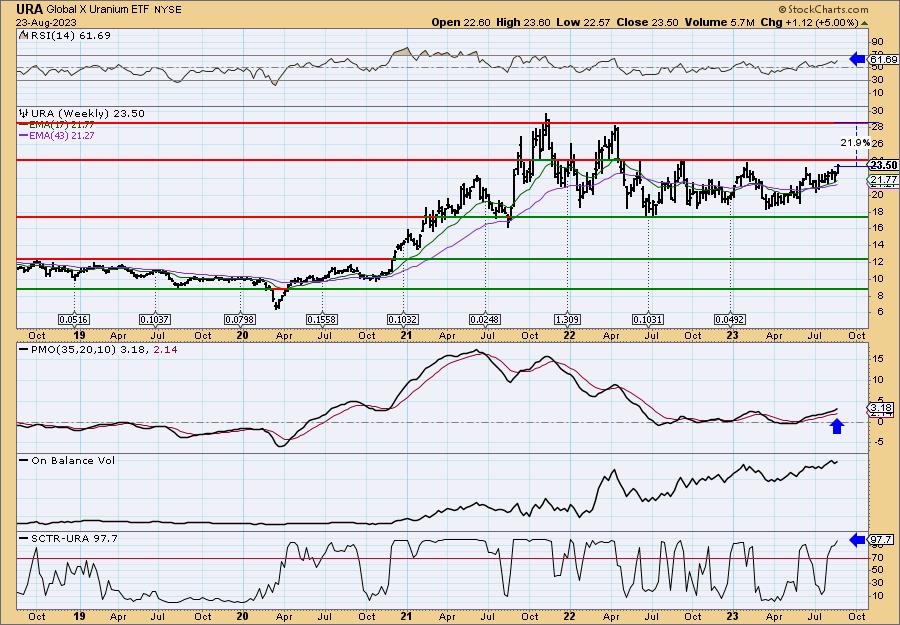This screenshot has height=625, width=900.
Task: Select the SCTR-URA 97.7 panel label
Action: pos(75,538)
